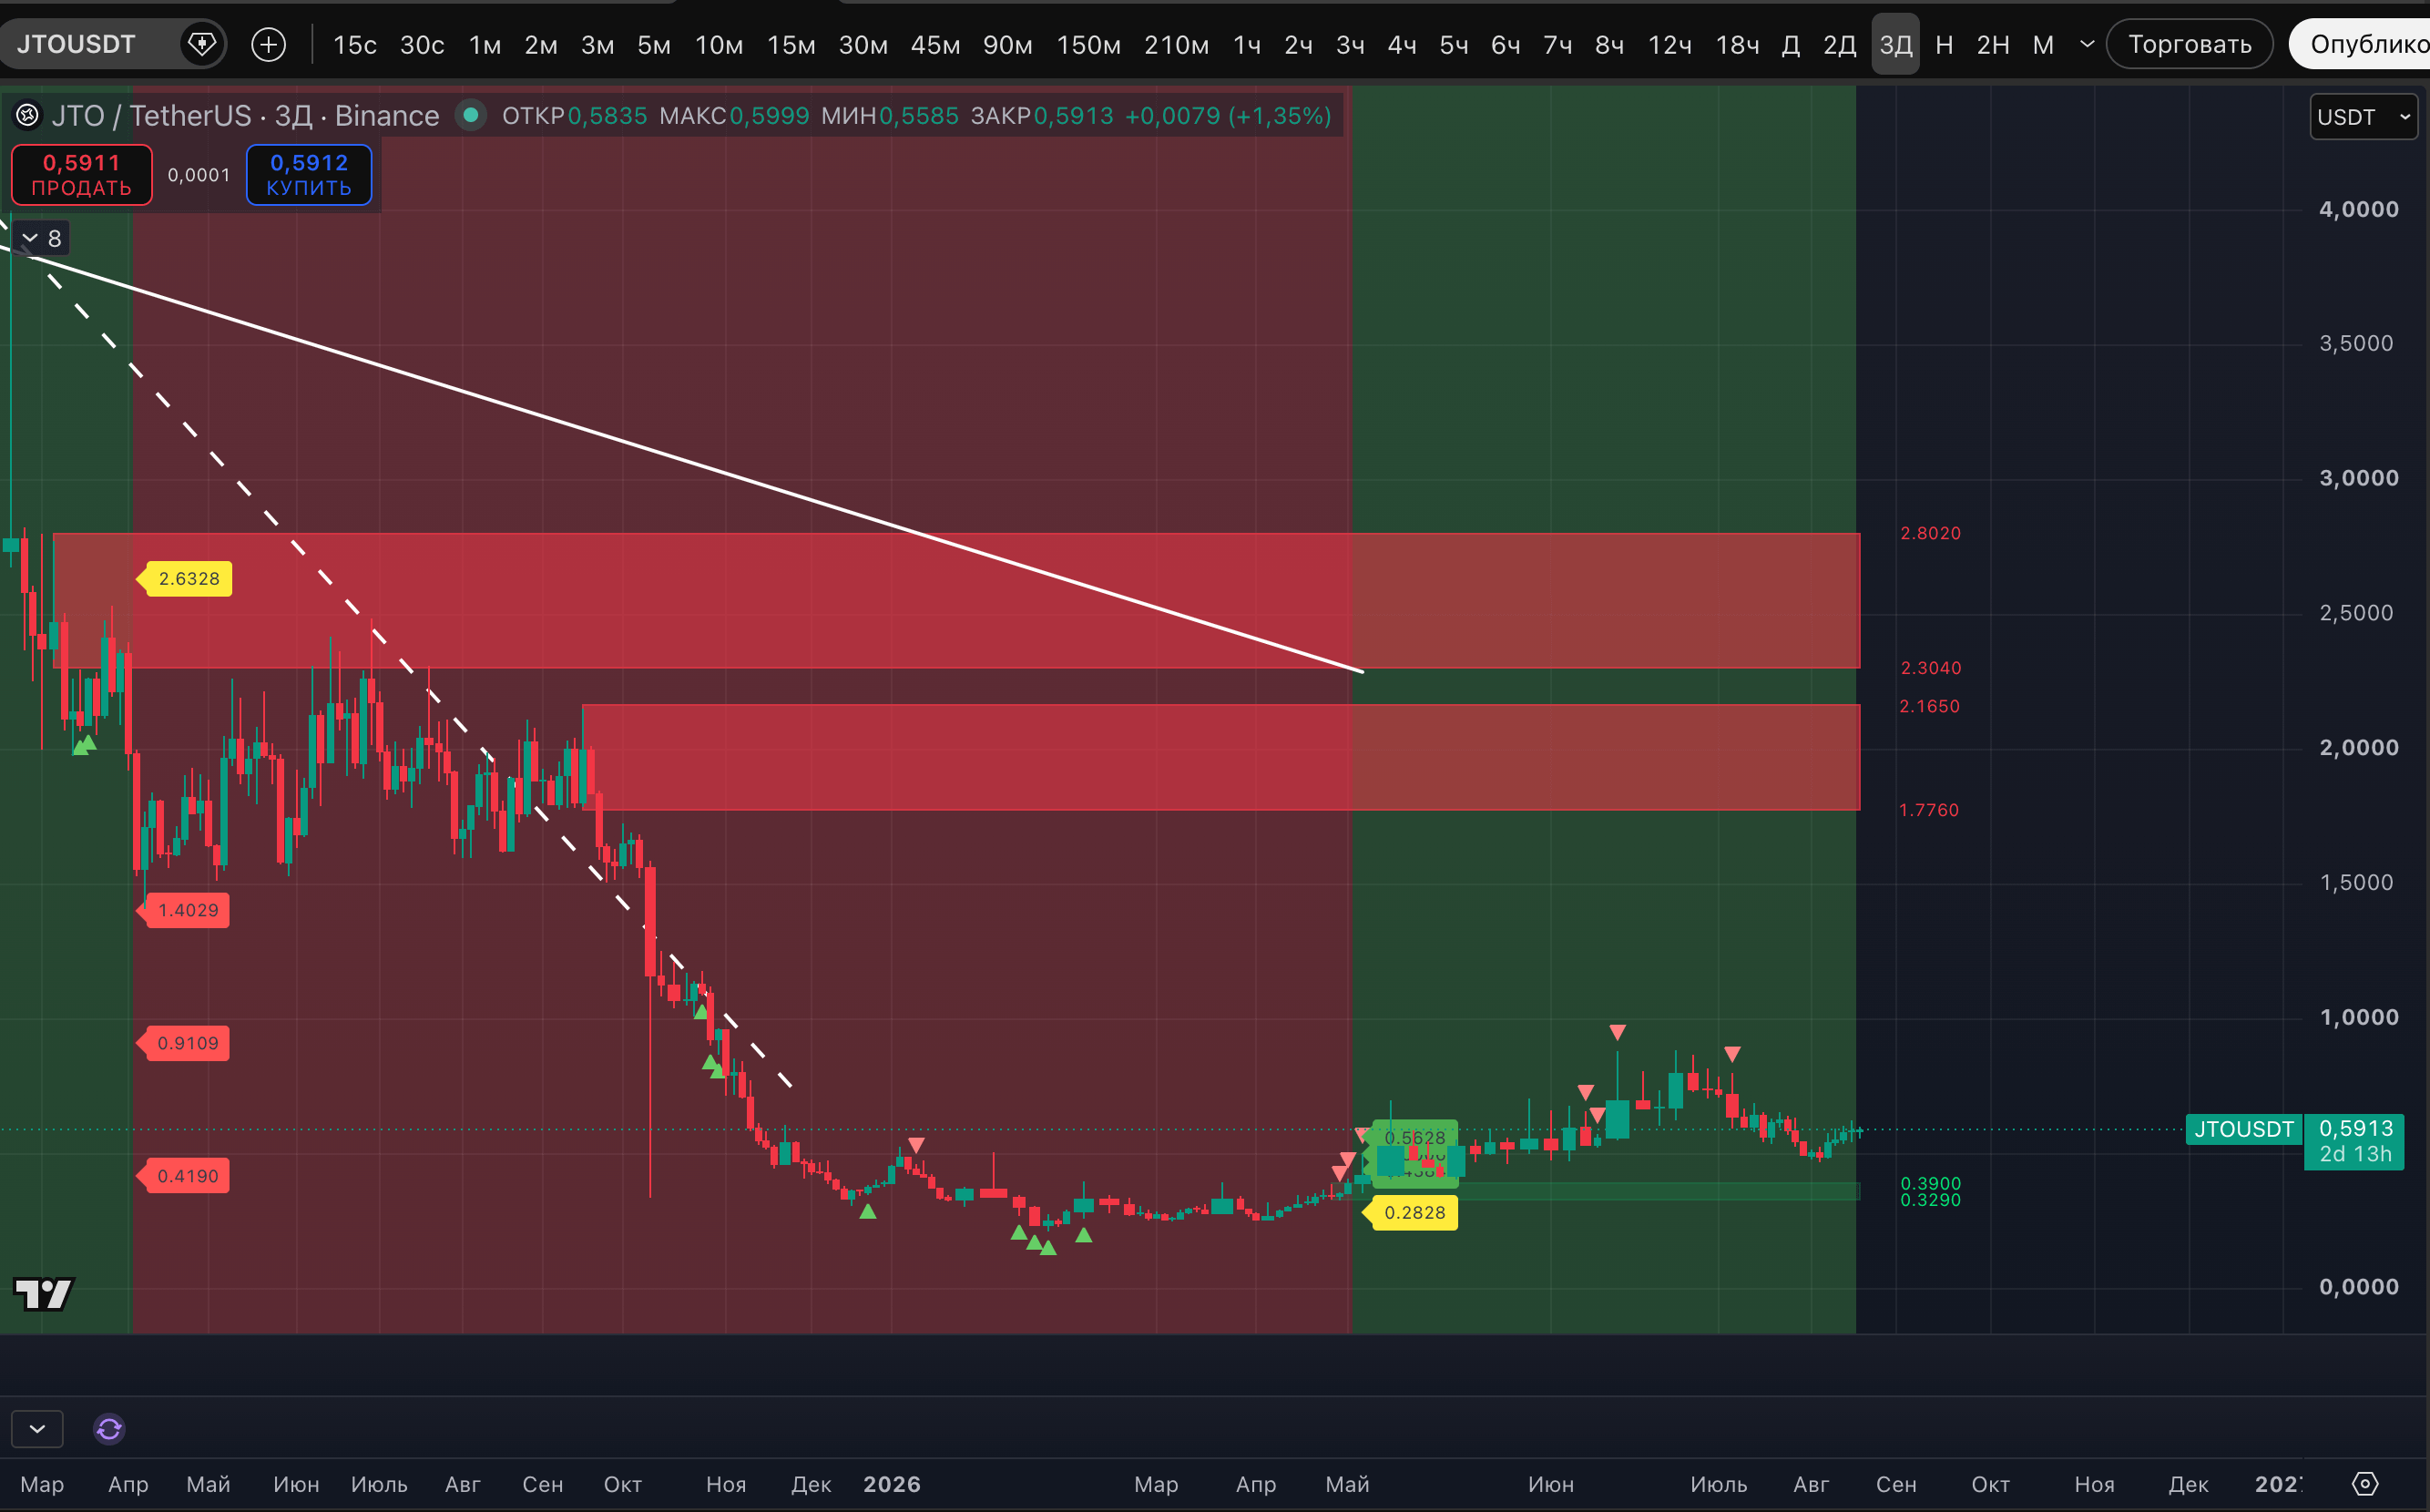
Task: Click the 0,5913 current price axis label
Action: (x=2354, y=1141)
